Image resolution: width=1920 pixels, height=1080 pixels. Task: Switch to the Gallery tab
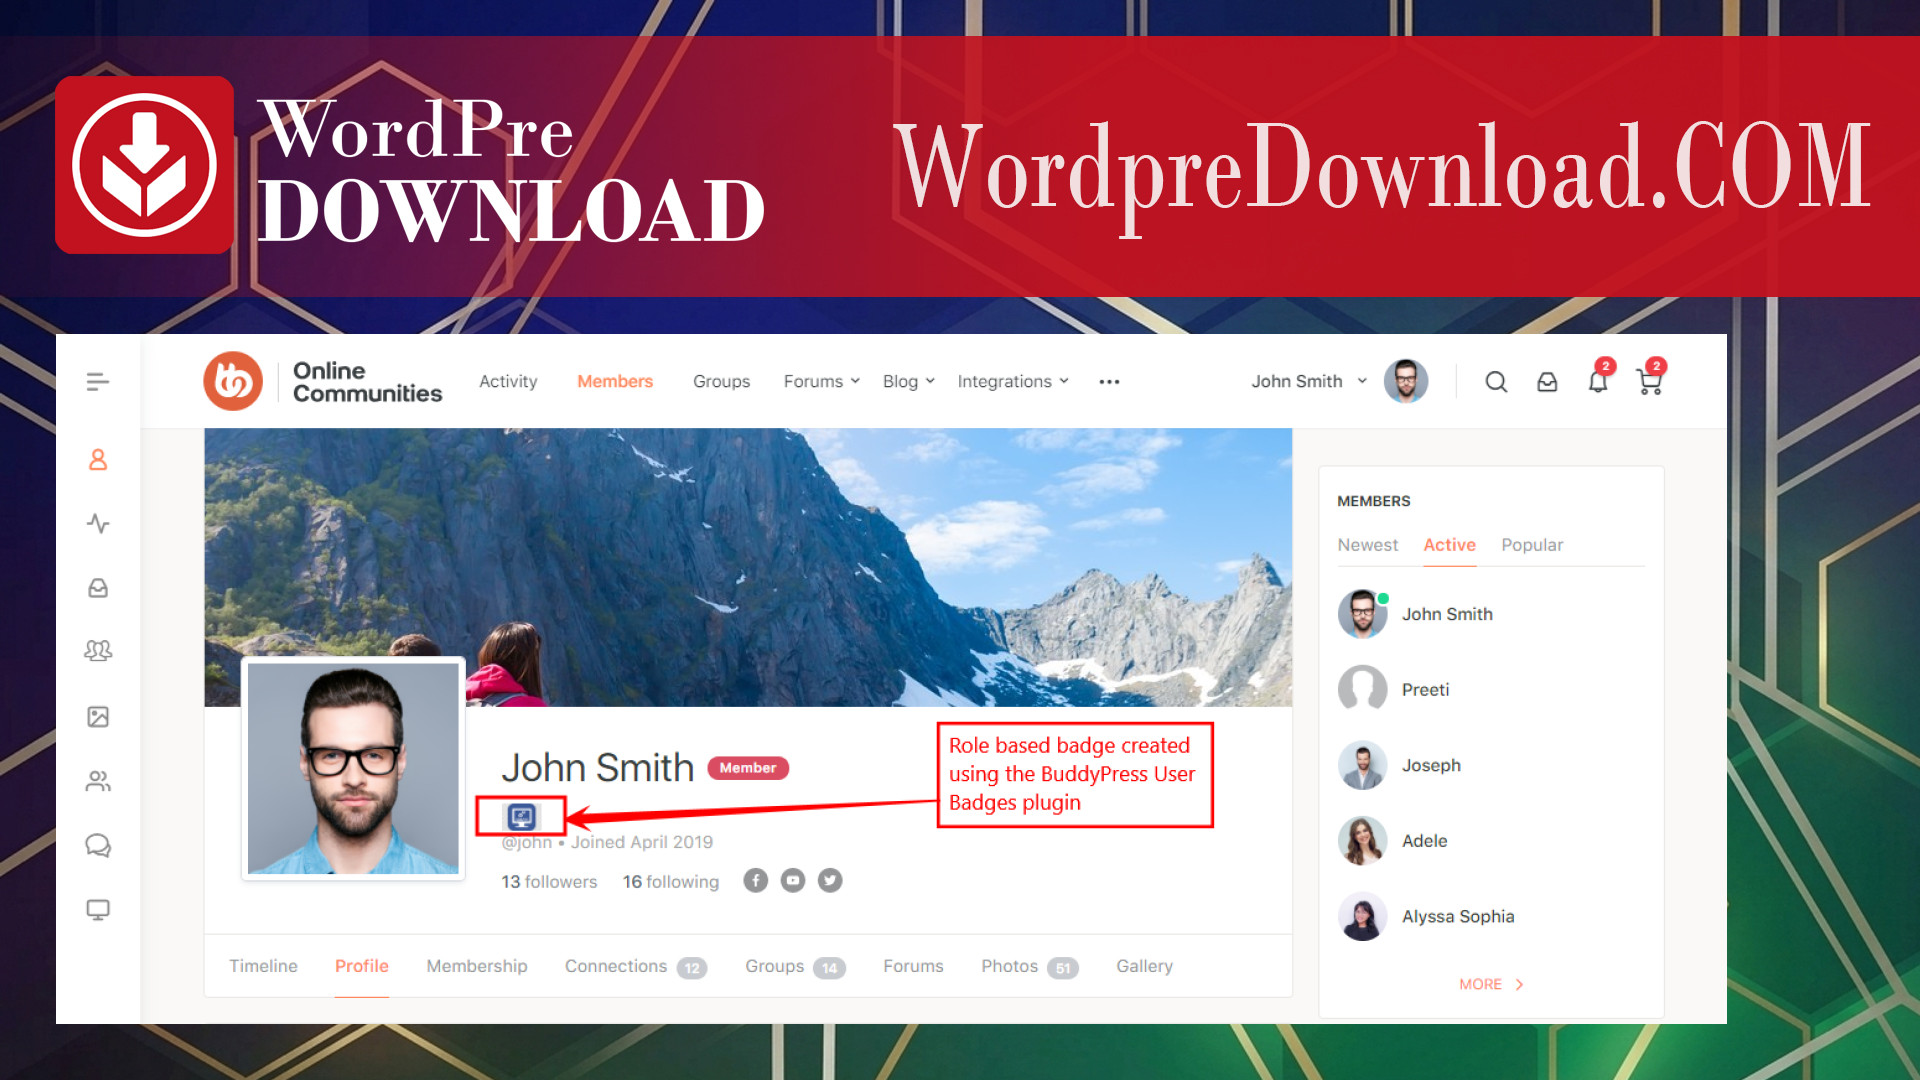point(1144,966)
